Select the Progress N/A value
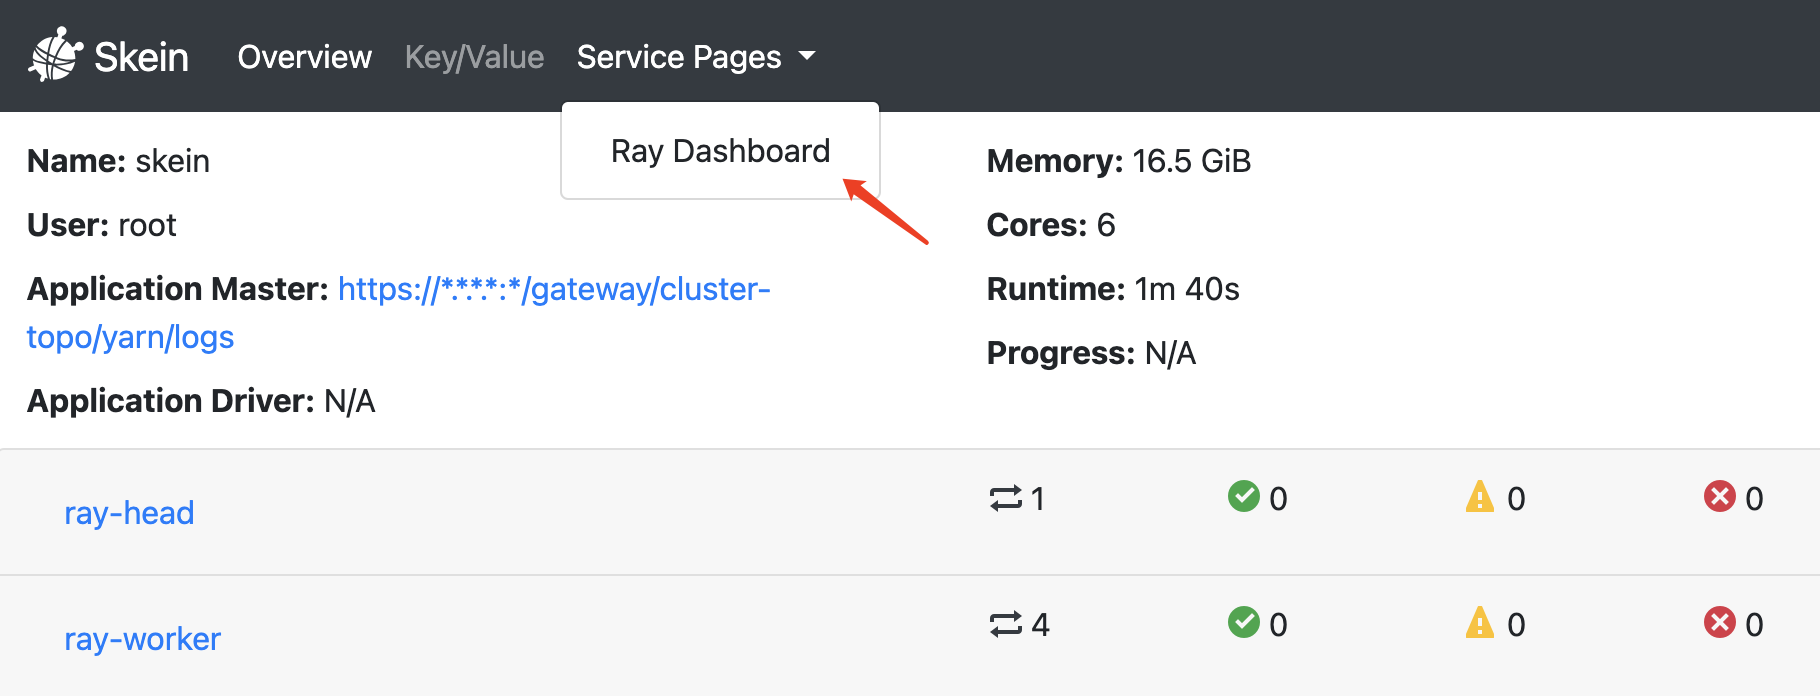The width and height of the screenshot is (1820, 696). coord(1170,353)
